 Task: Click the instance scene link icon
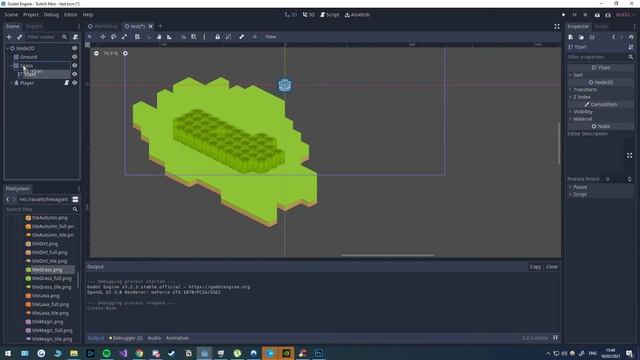point(19,37)
